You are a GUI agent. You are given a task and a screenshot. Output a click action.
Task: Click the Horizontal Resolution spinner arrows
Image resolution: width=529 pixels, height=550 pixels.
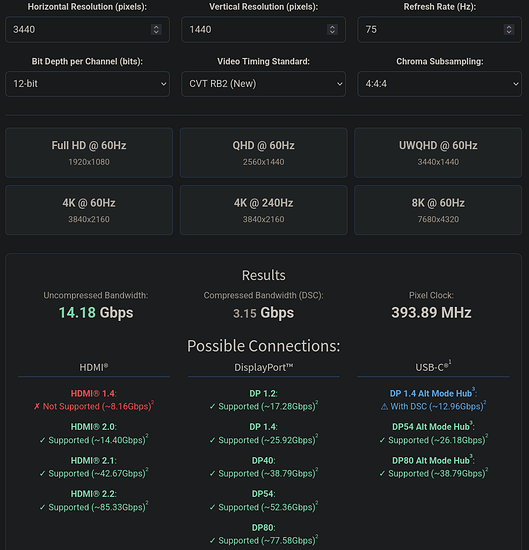[x=156, y=29]
